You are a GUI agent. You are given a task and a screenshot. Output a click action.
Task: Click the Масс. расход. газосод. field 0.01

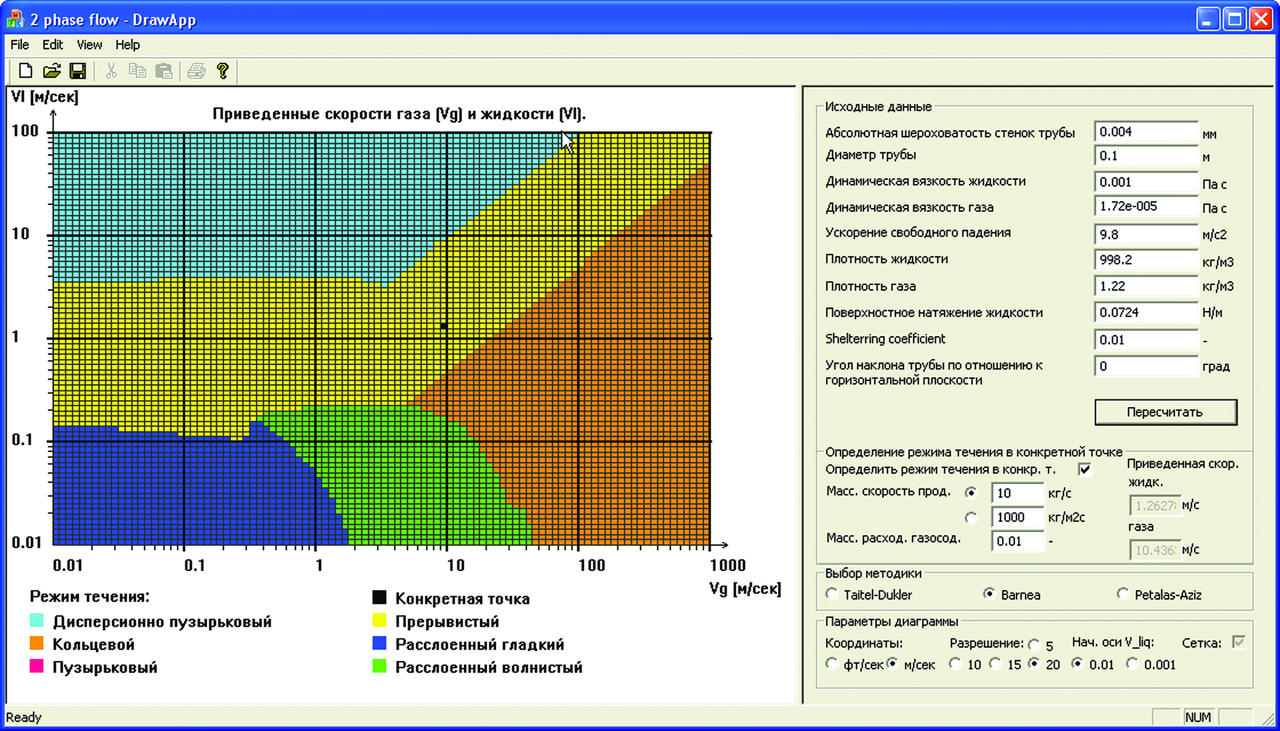click(1018, 541)
